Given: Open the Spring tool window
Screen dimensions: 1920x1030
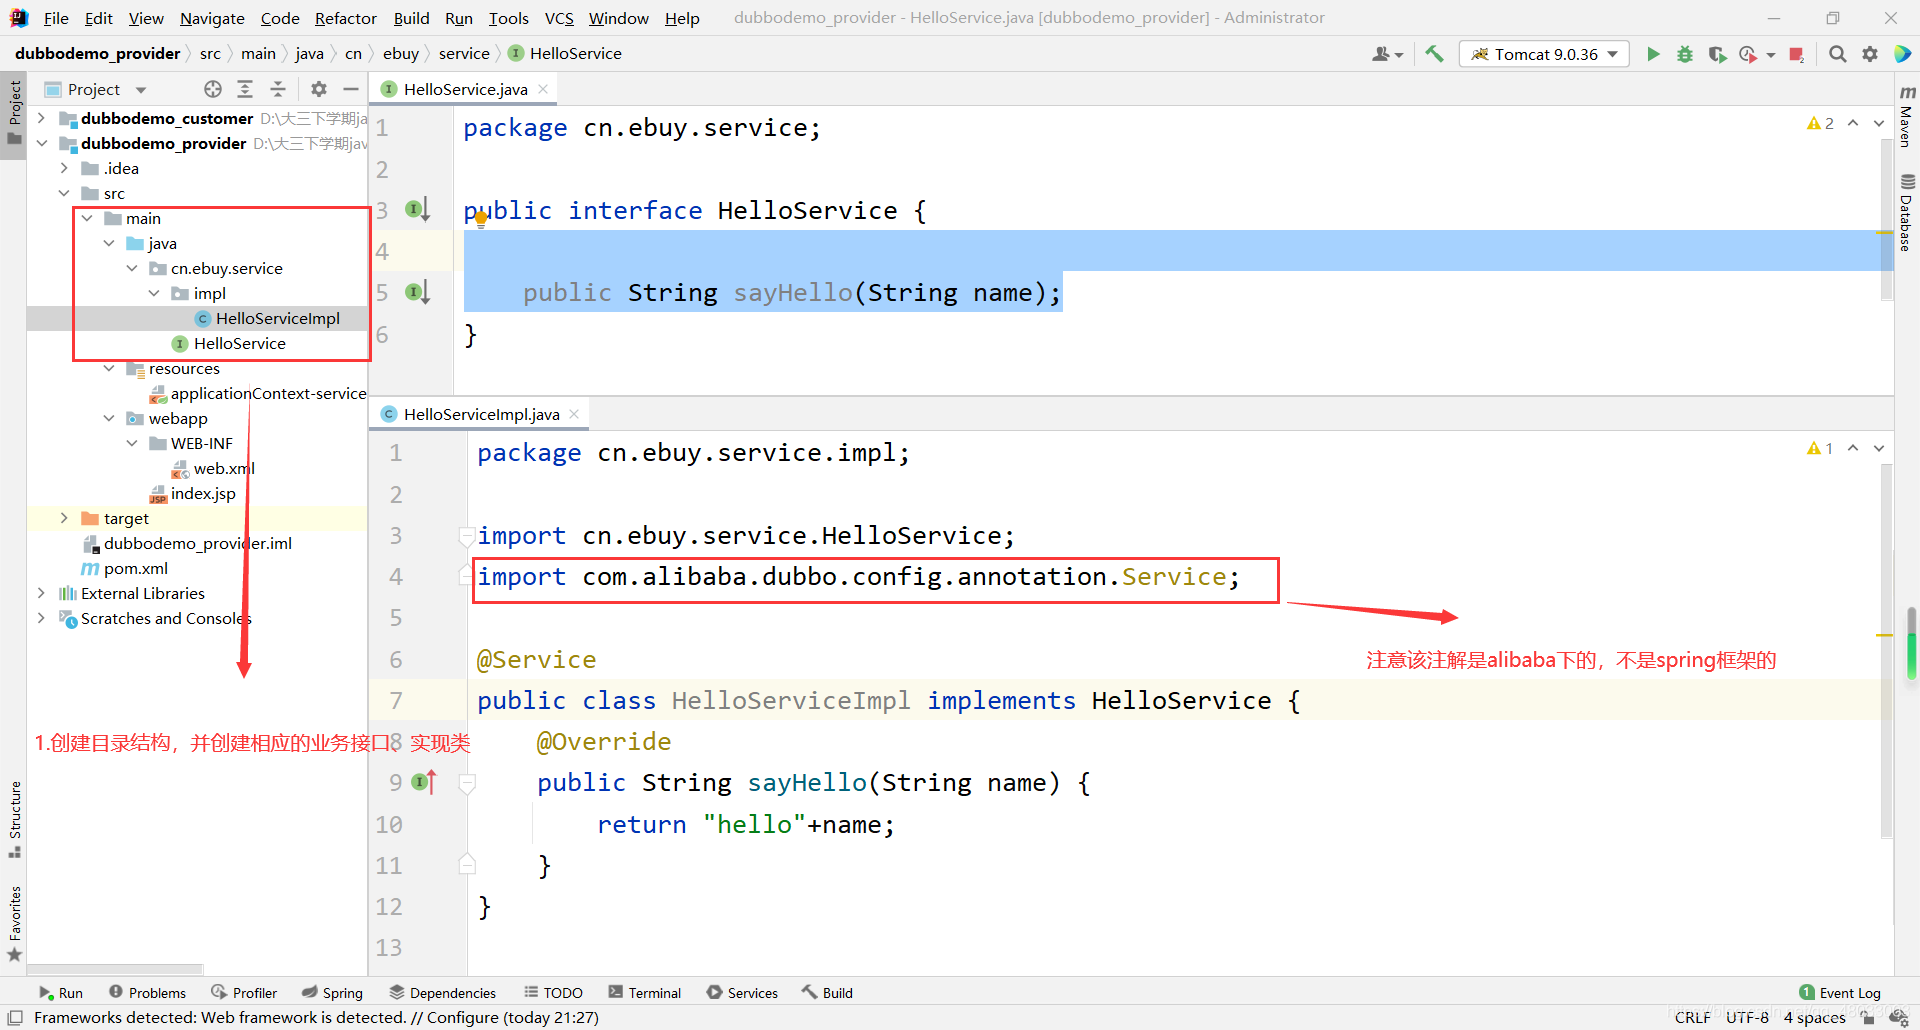Looking at the screenshot, I should (x=332, y=993).
